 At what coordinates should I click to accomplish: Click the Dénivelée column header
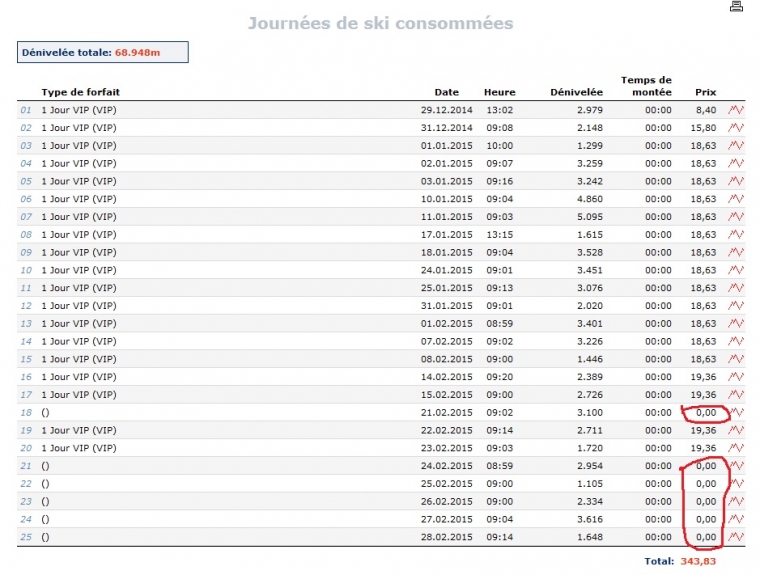pyautogui.click(x=576, y=92)
